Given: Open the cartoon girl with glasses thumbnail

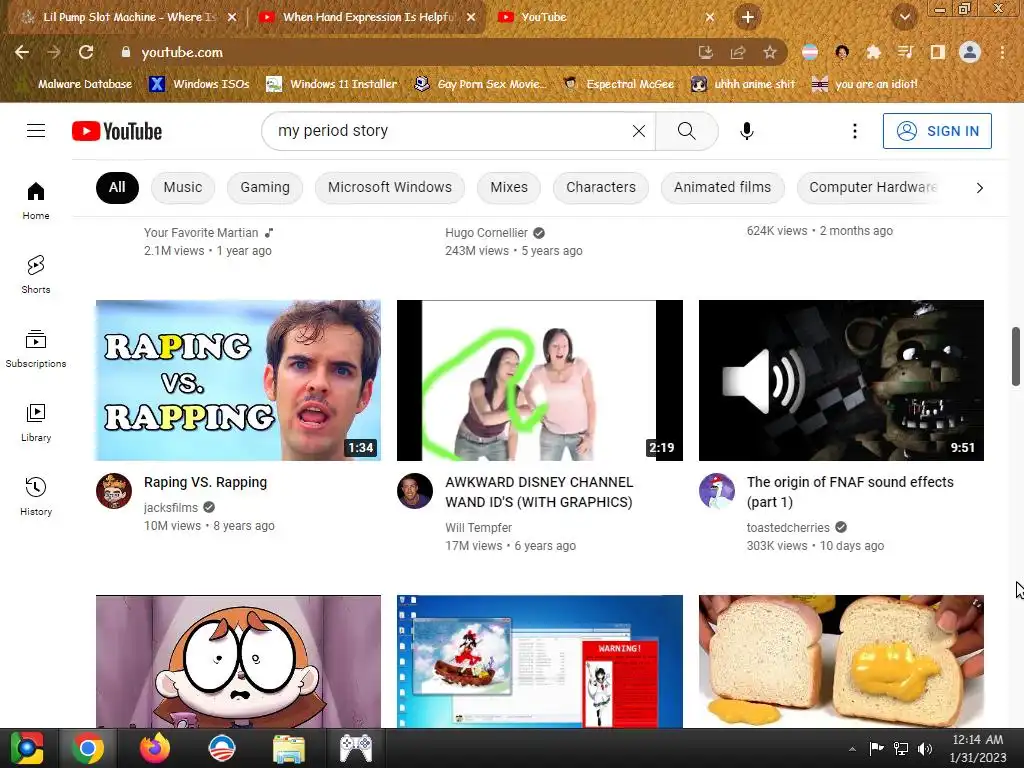Looking at the screenshot, I should point(238,661).
